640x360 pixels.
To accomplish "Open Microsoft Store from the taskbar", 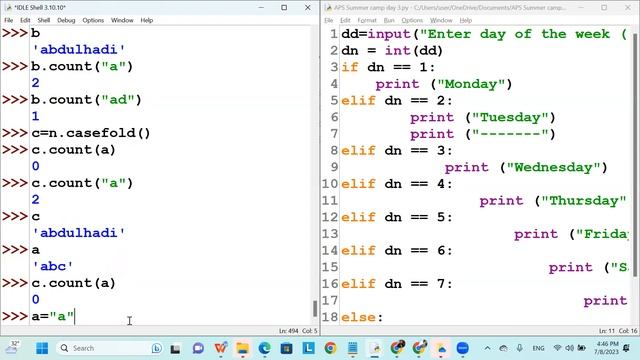I will coord(287,348).
